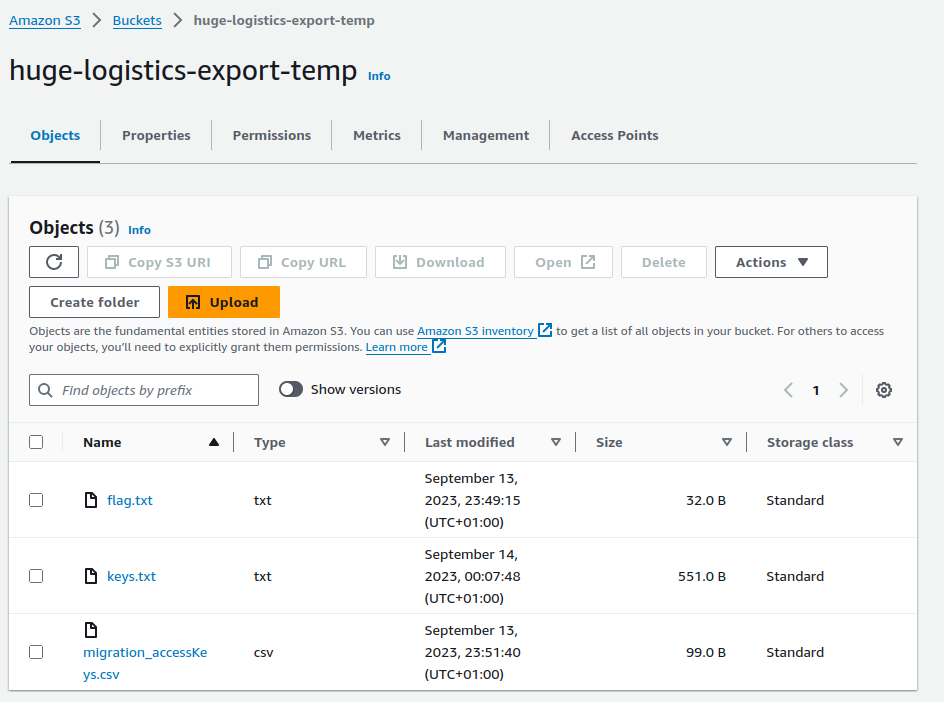The width and height of the screenshot is (944, 702).
Task: Check the box for flag.txt
Action: [36, 500]
